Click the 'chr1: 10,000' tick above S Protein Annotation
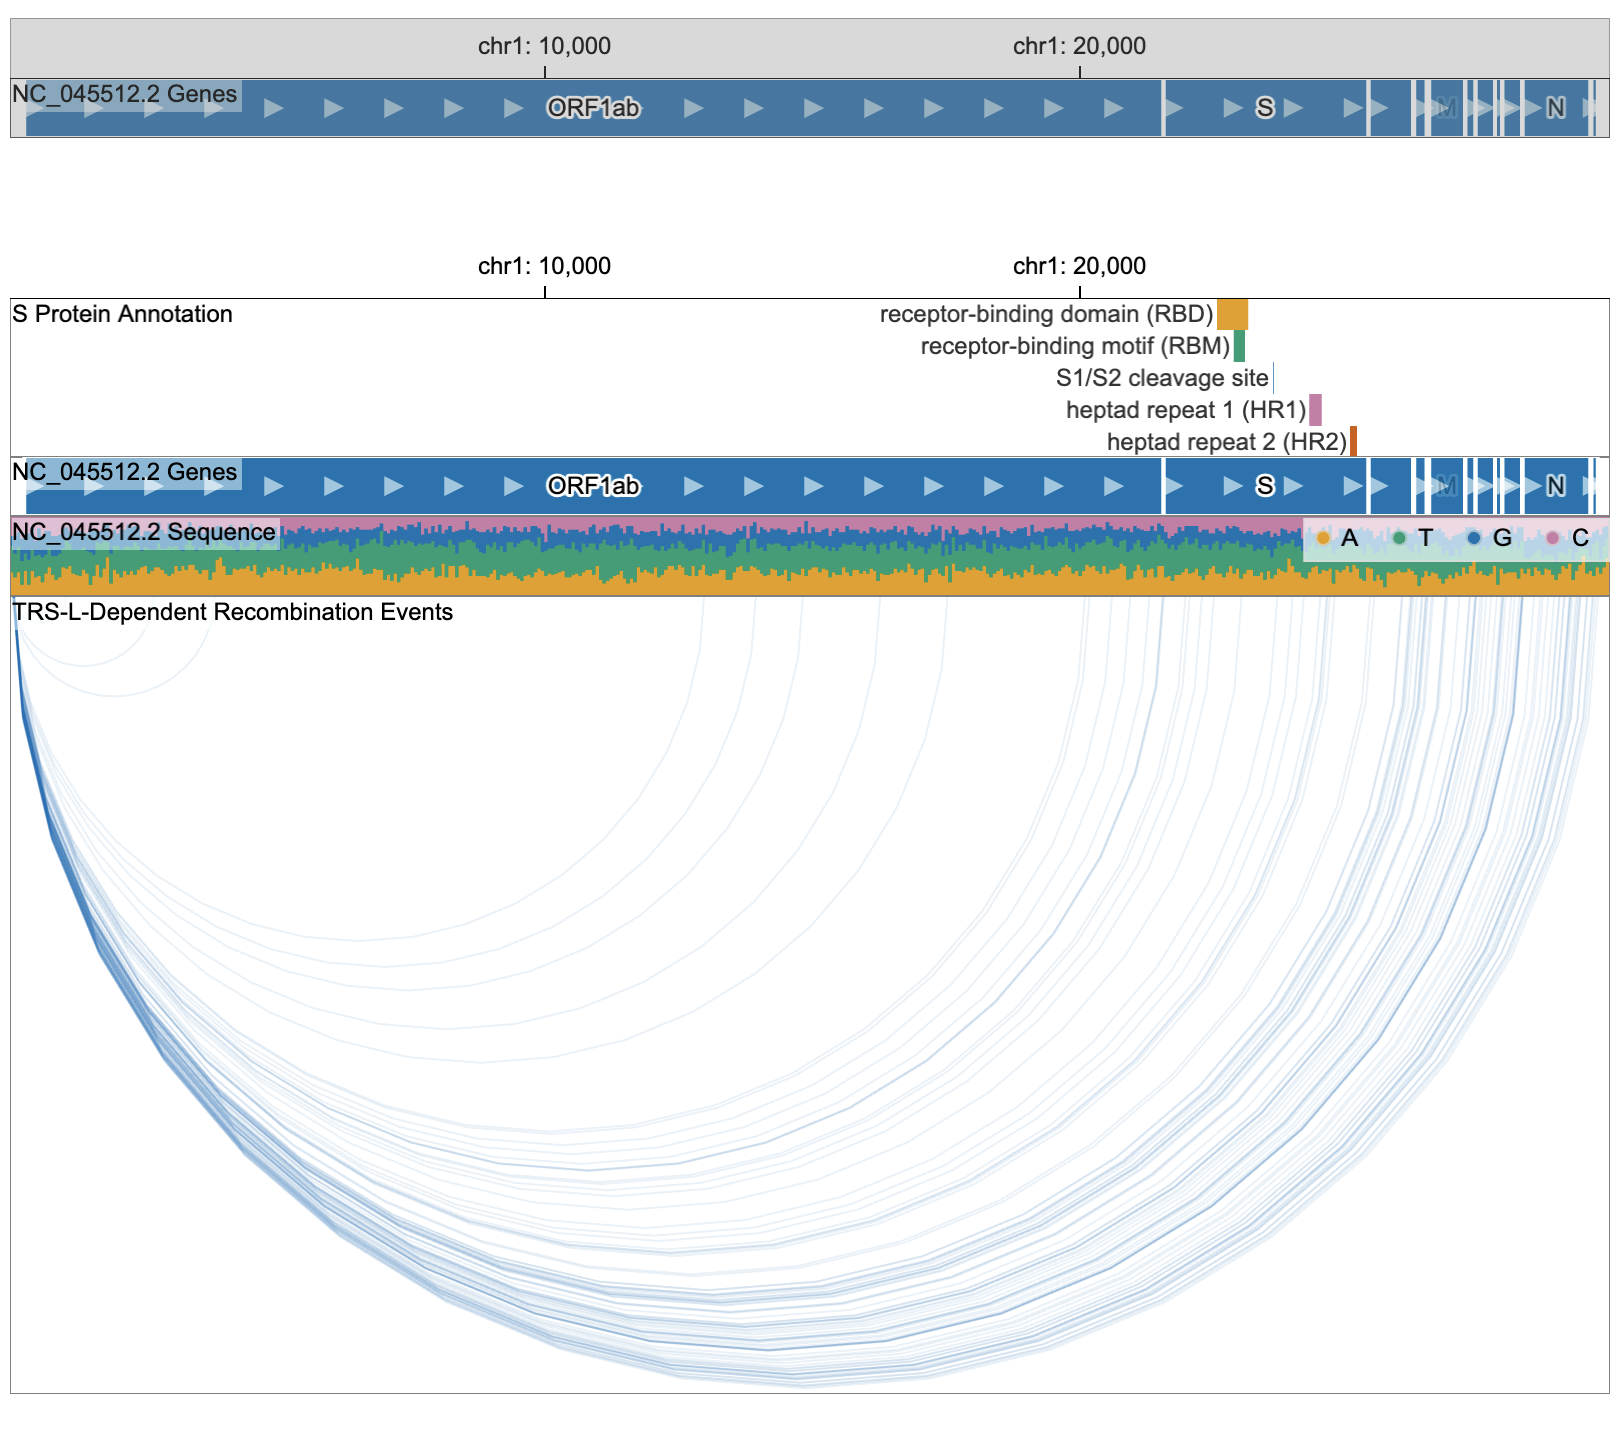 pyautogui.click(x=544, y=266)
